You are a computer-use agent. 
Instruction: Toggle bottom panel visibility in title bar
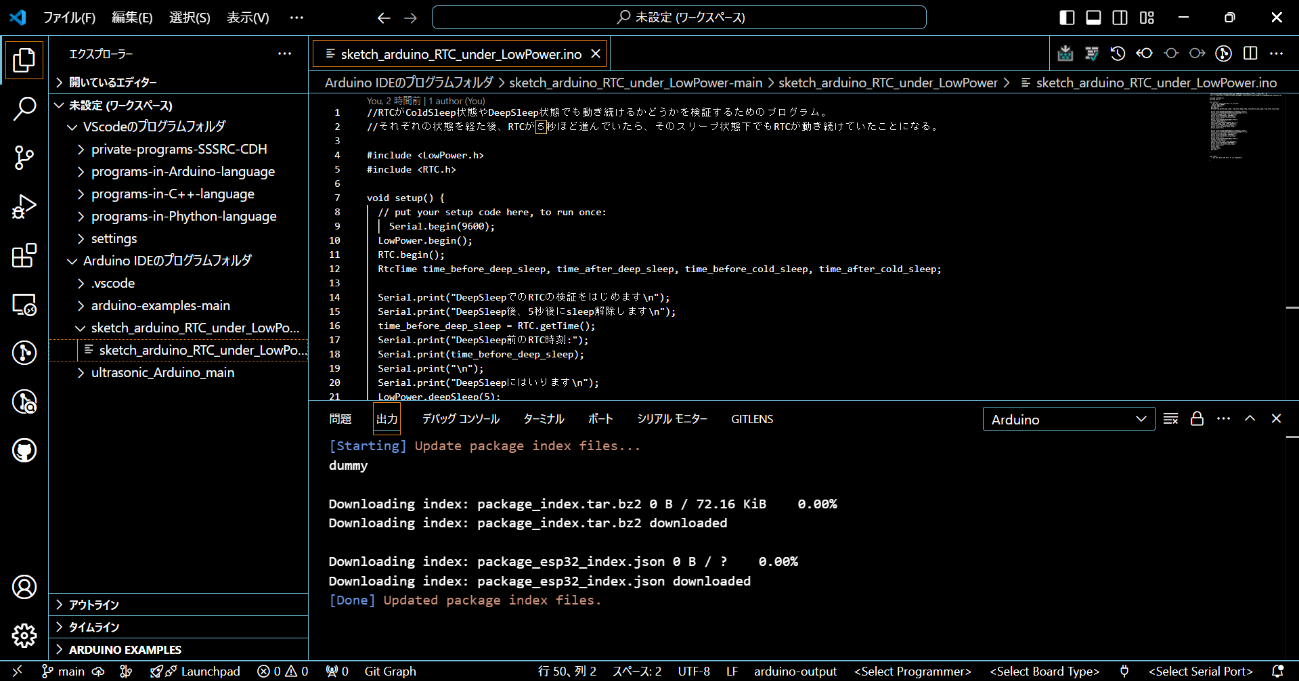[1094, 18]
